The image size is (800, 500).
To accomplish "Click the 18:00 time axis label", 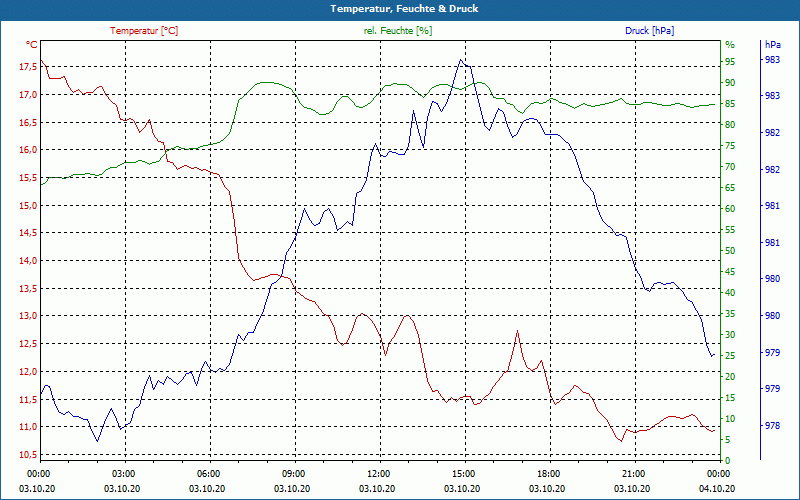I will point(549,473).
